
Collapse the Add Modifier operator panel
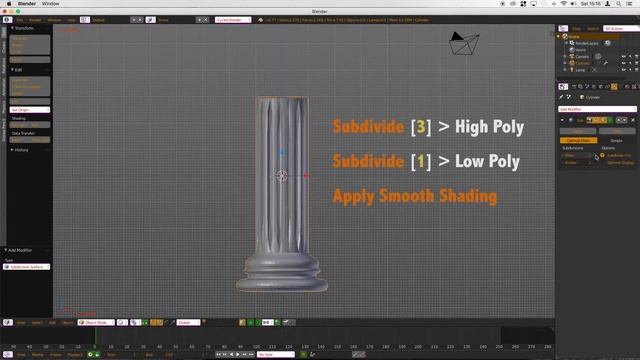coord(6,250)
